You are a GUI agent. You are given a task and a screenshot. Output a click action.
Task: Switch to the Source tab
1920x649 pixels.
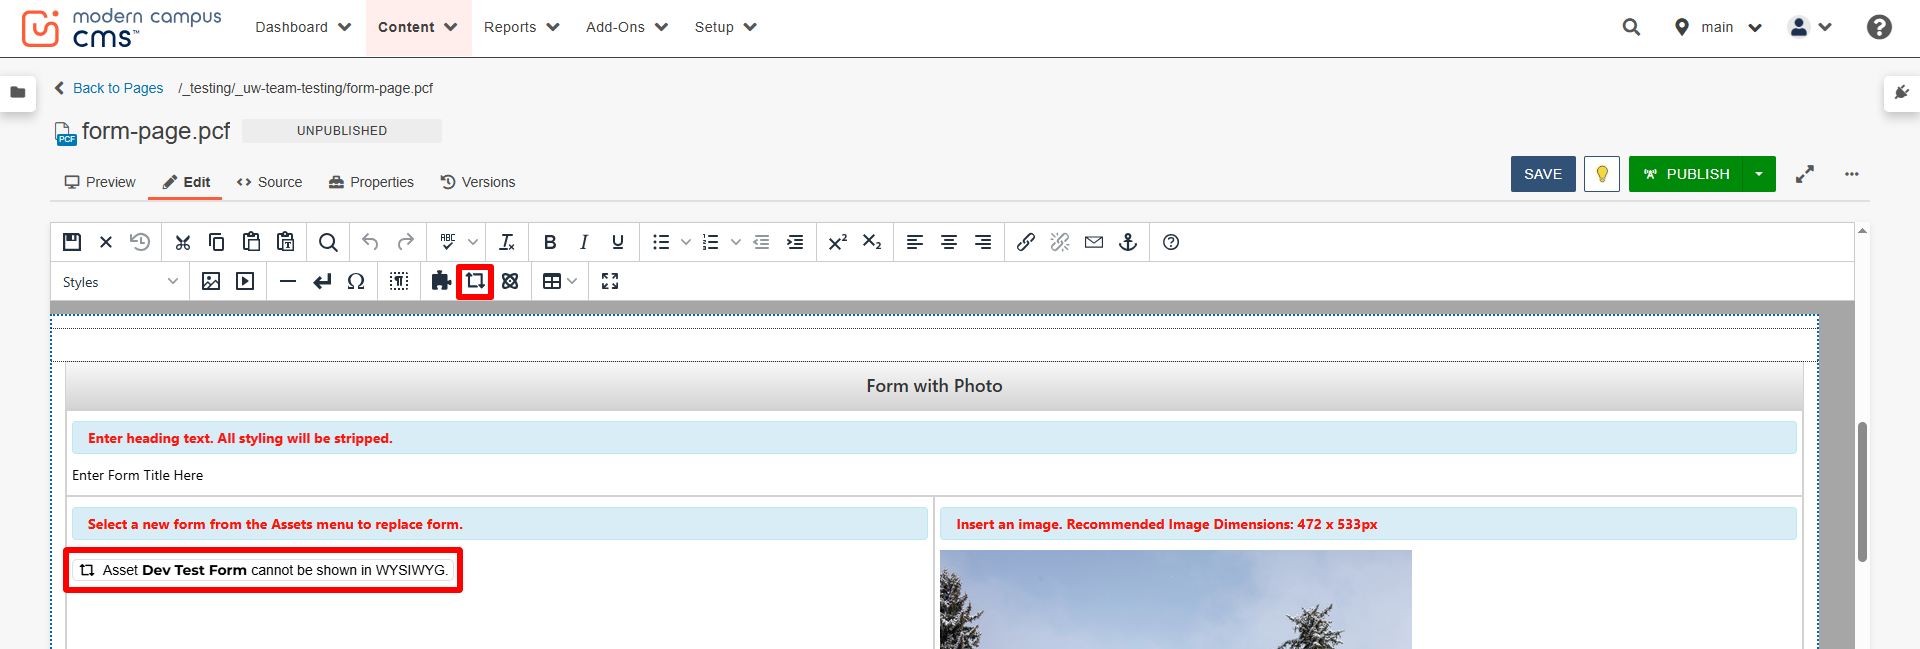[x=269, y=182]
